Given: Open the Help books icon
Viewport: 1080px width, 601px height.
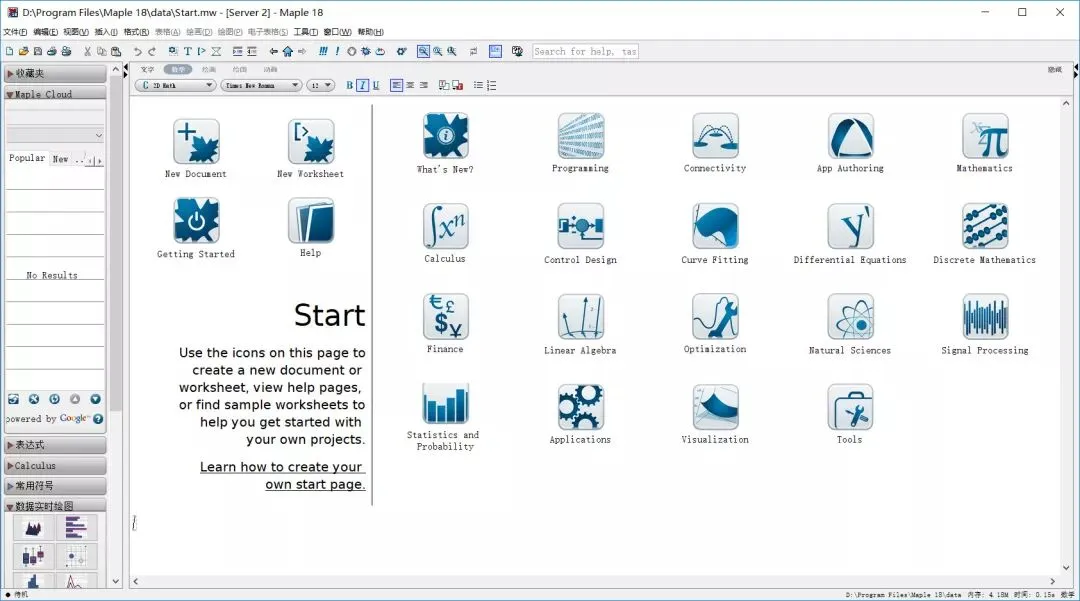Looking at the screenshot, I should point(311,220).
